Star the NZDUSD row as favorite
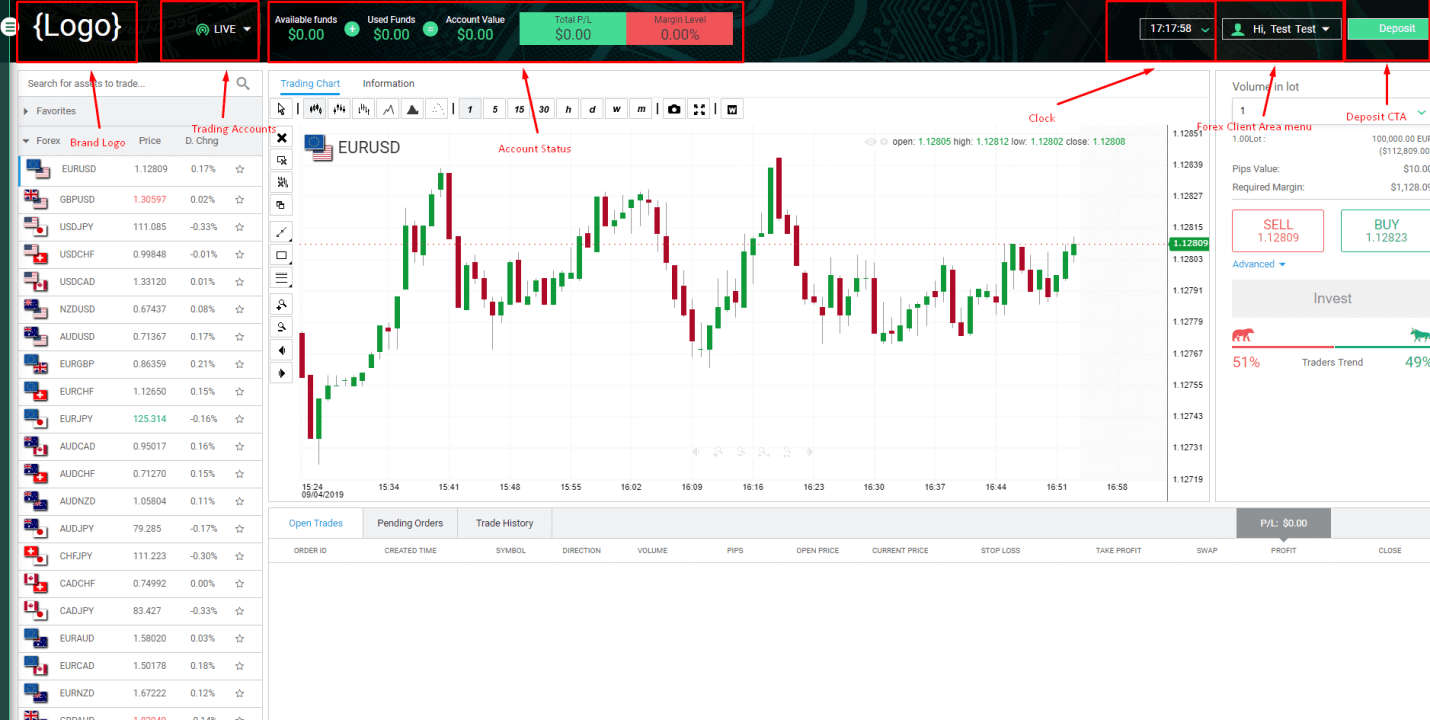This screenshot has width=1430, height=720. pos(240,309)
